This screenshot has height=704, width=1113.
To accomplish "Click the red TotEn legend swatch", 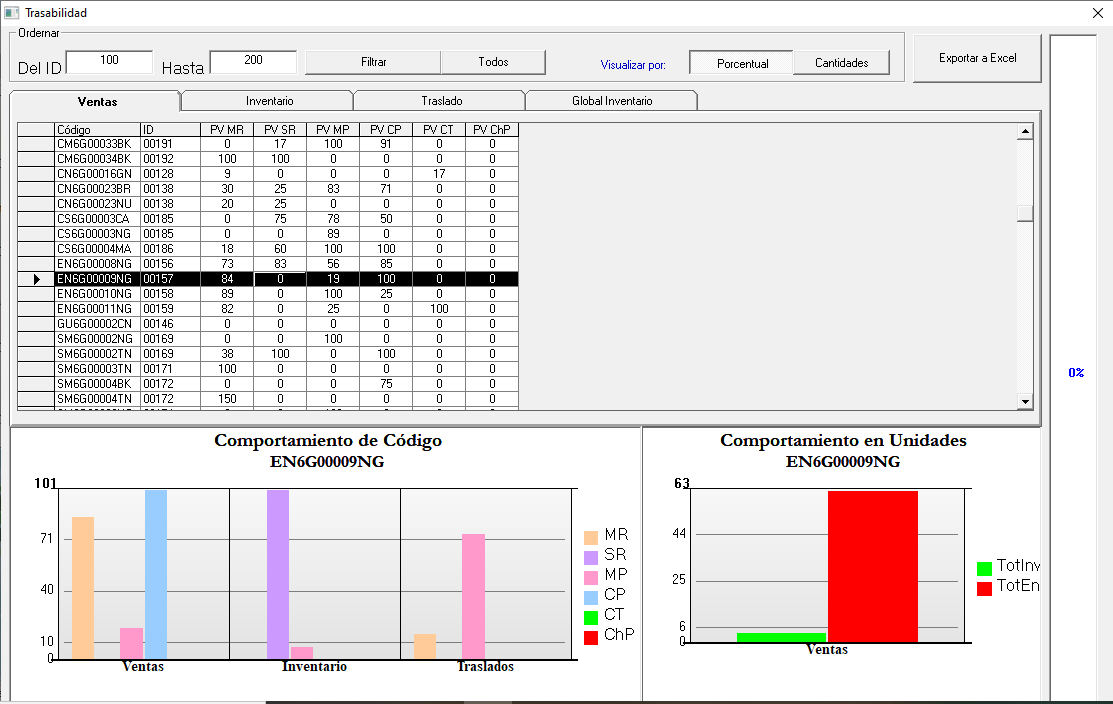I will tap(984, 588).
